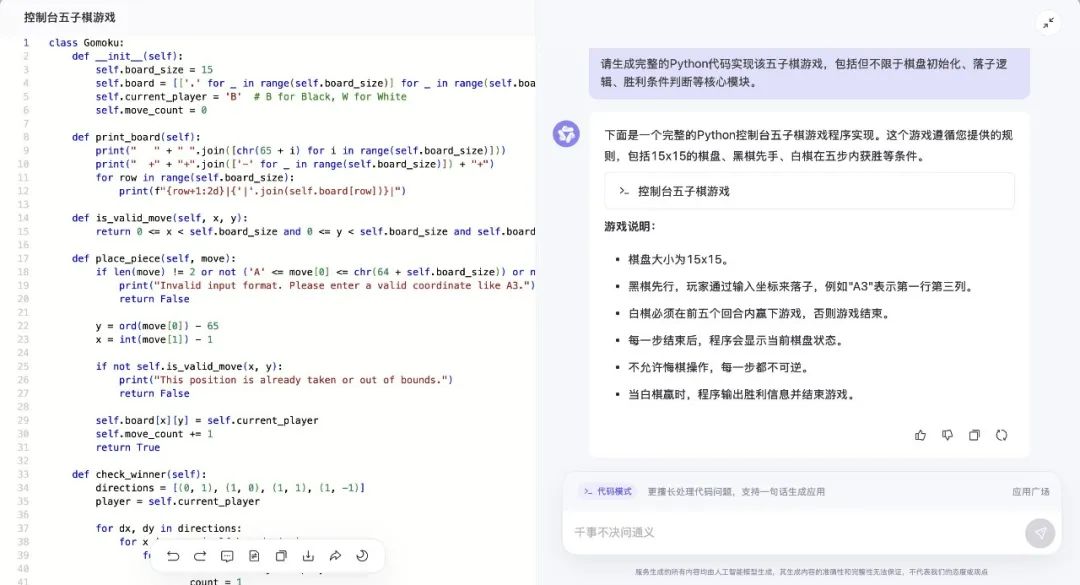Click the send message arrow button

(1040, 533)
